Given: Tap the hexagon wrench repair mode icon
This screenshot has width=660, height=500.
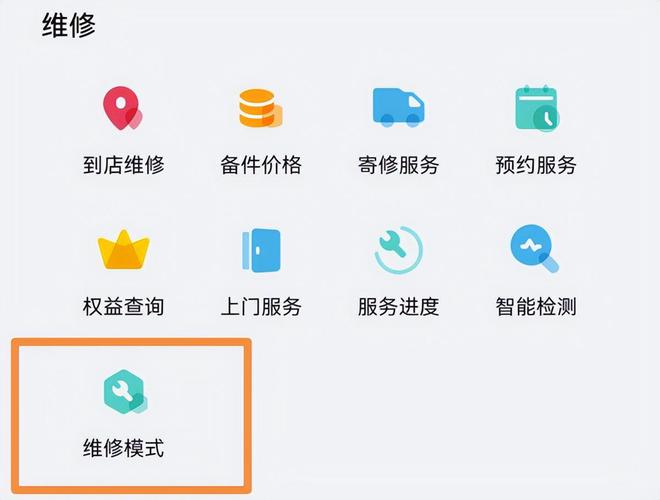Looking at the screenshot, I should point(125,392).
